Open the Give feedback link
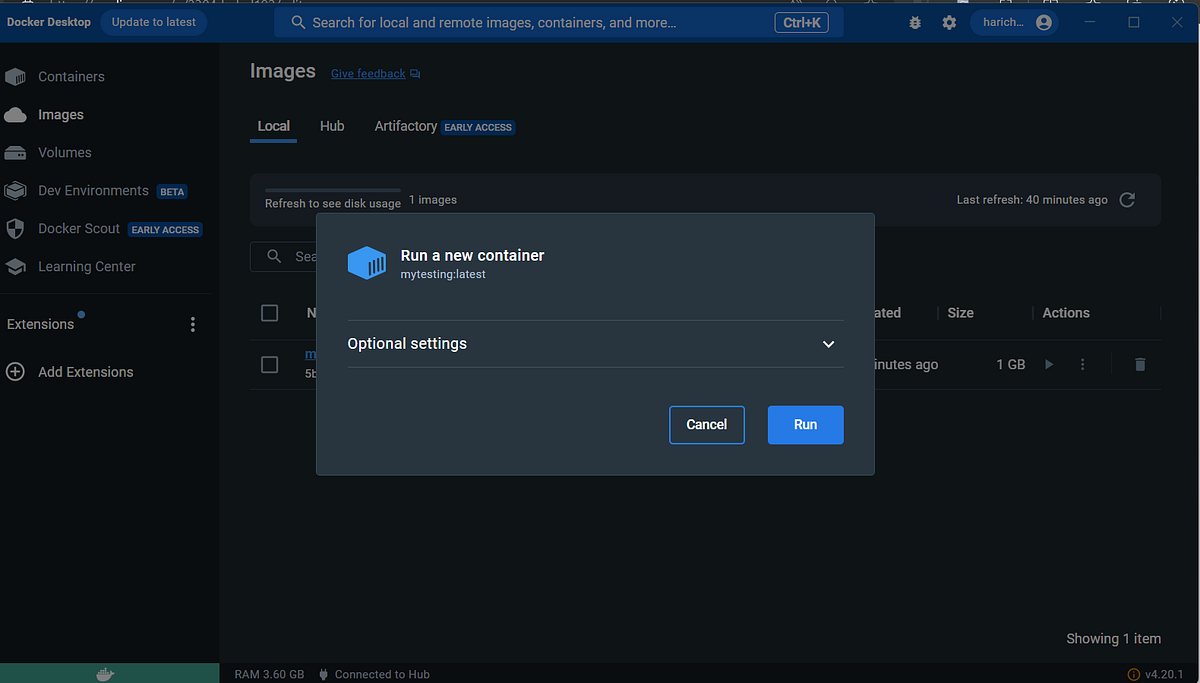Image resolution: width=1200 pixels, height=683 pixels. pos(367,73)
